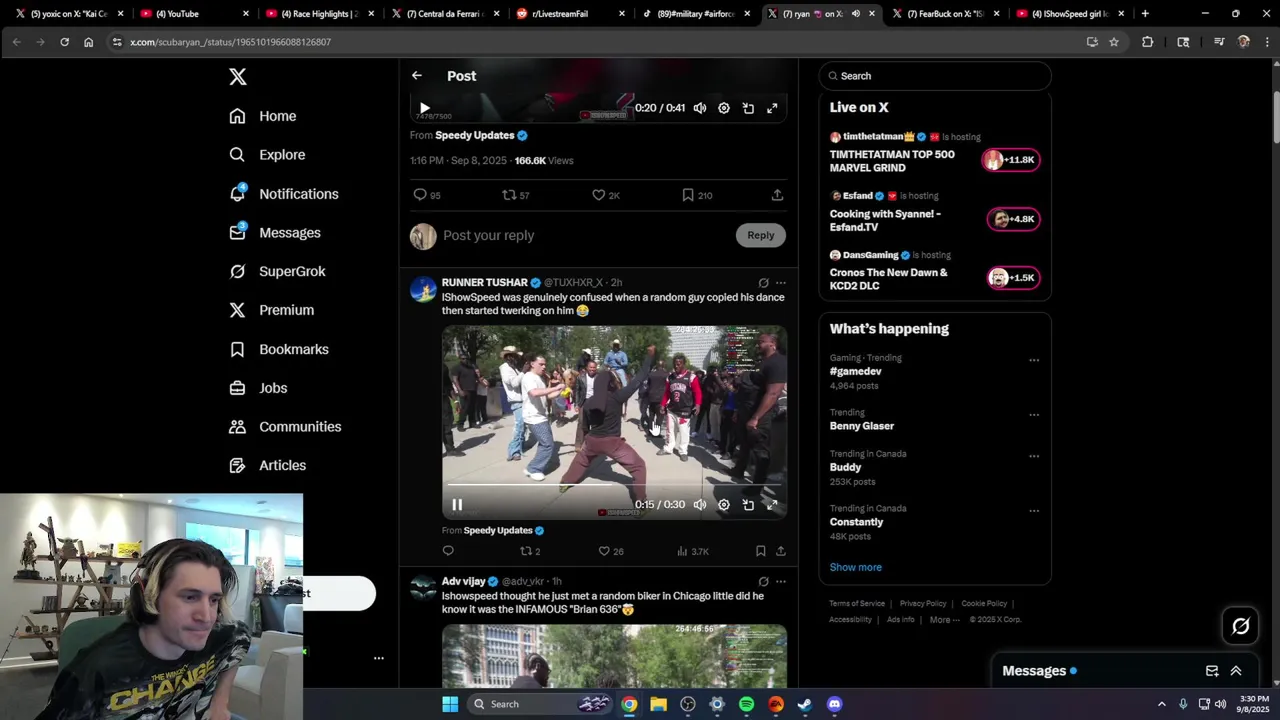Click the floating Grok button

coord(1241,626)
